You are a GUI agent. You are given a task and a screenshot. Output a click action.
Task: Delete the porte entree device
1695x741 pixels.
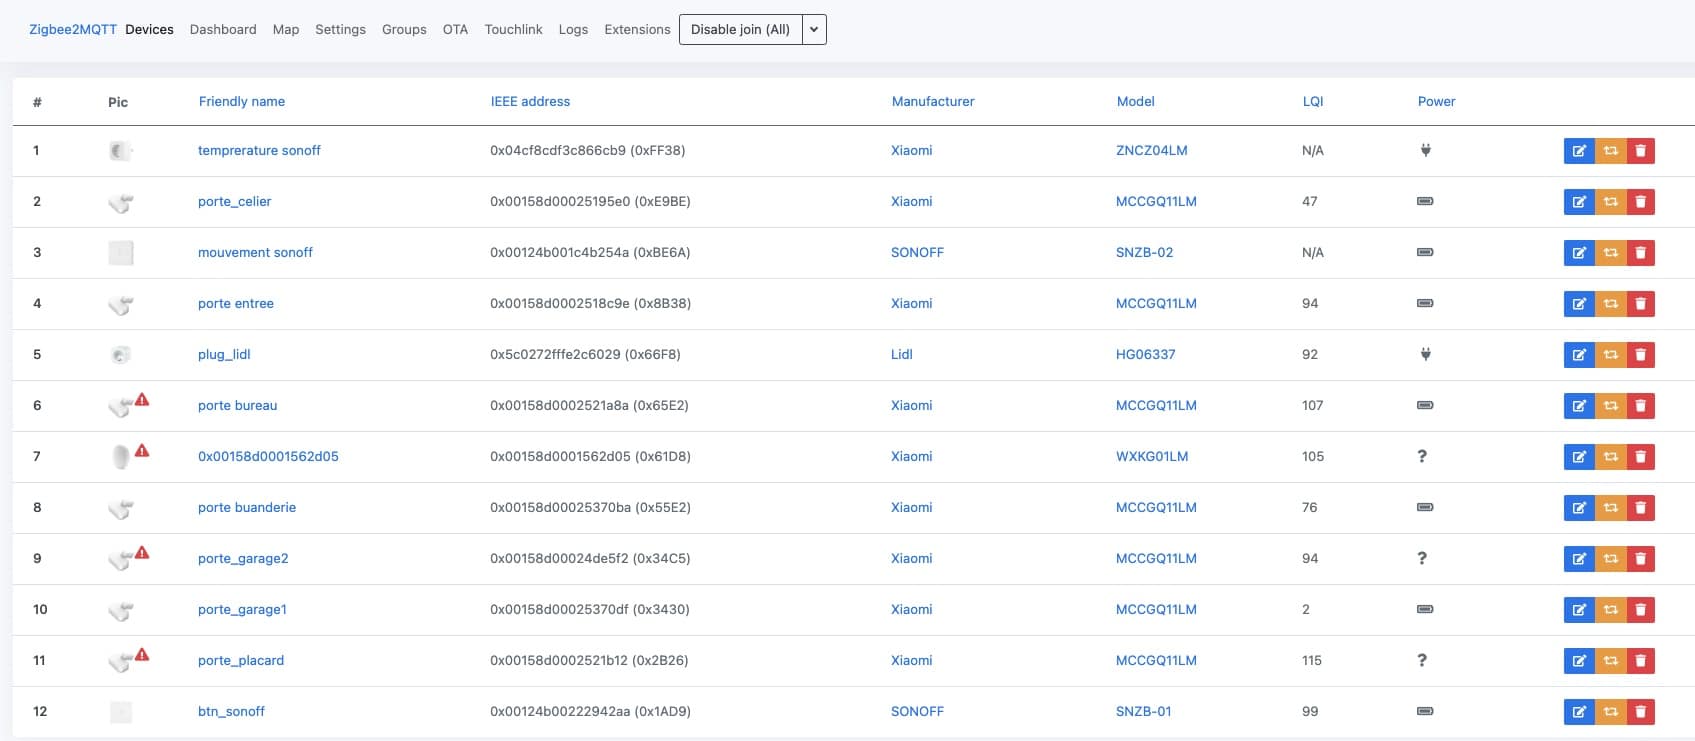[1641, 304]
